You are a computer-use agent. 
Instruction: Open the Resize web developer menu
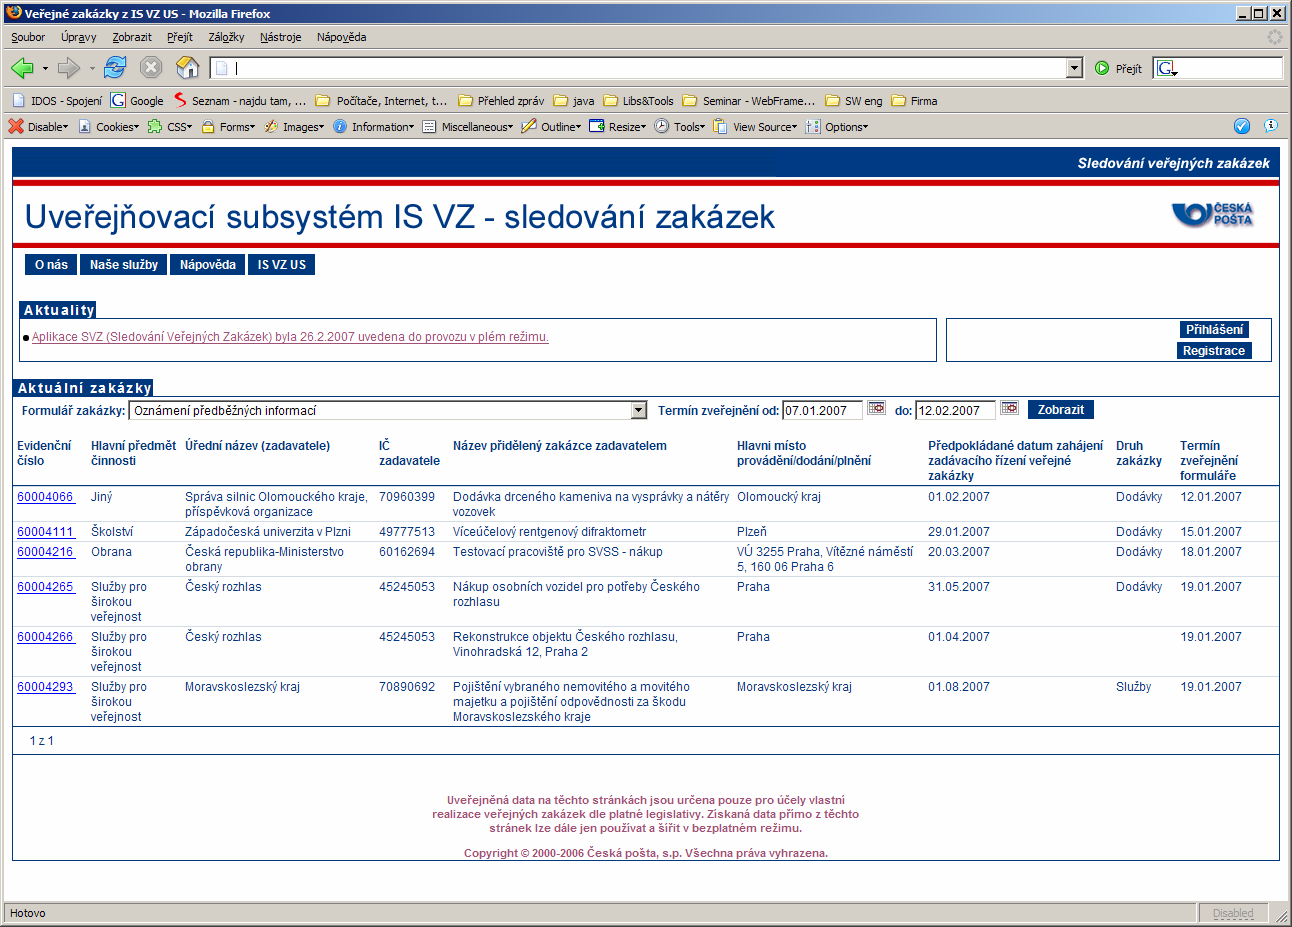(618, 127)
